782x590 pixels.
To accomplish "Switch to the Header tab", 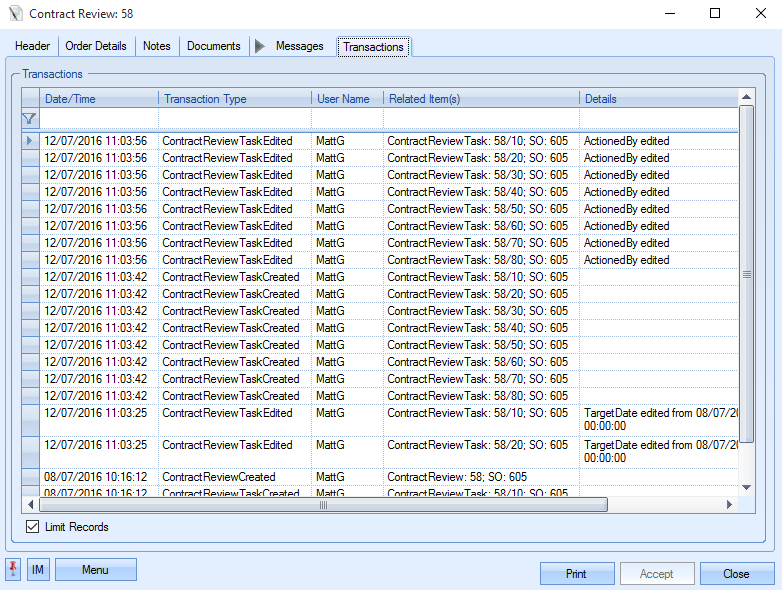I will click(x=33, y=46).
